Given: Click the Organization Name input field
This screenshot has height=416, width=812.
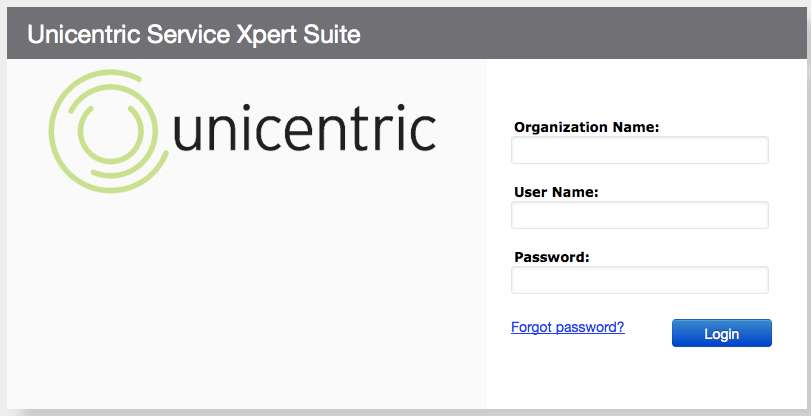Looking at the screenshot, I should [x=640, y=150].
